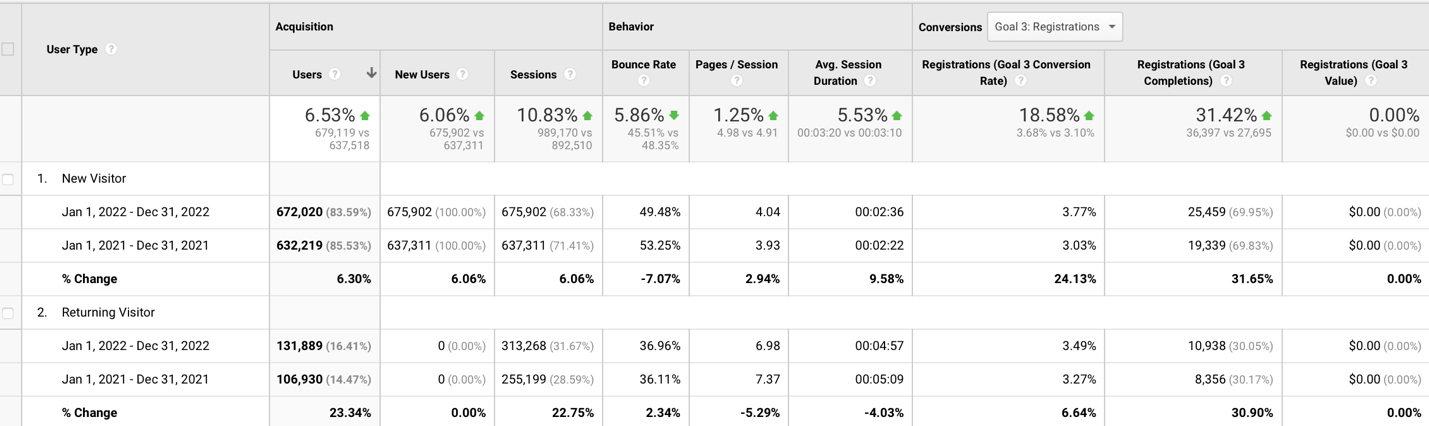Click help icon beside Avg. Session Duration

coord(870,81)
